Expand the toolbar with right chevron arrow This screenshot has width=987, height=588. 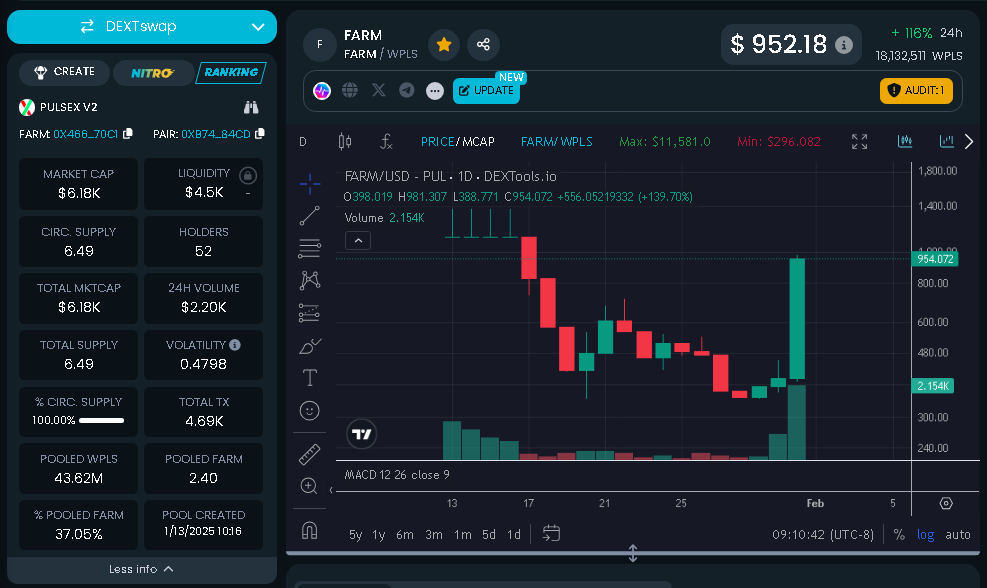click(x=969, y=142)
